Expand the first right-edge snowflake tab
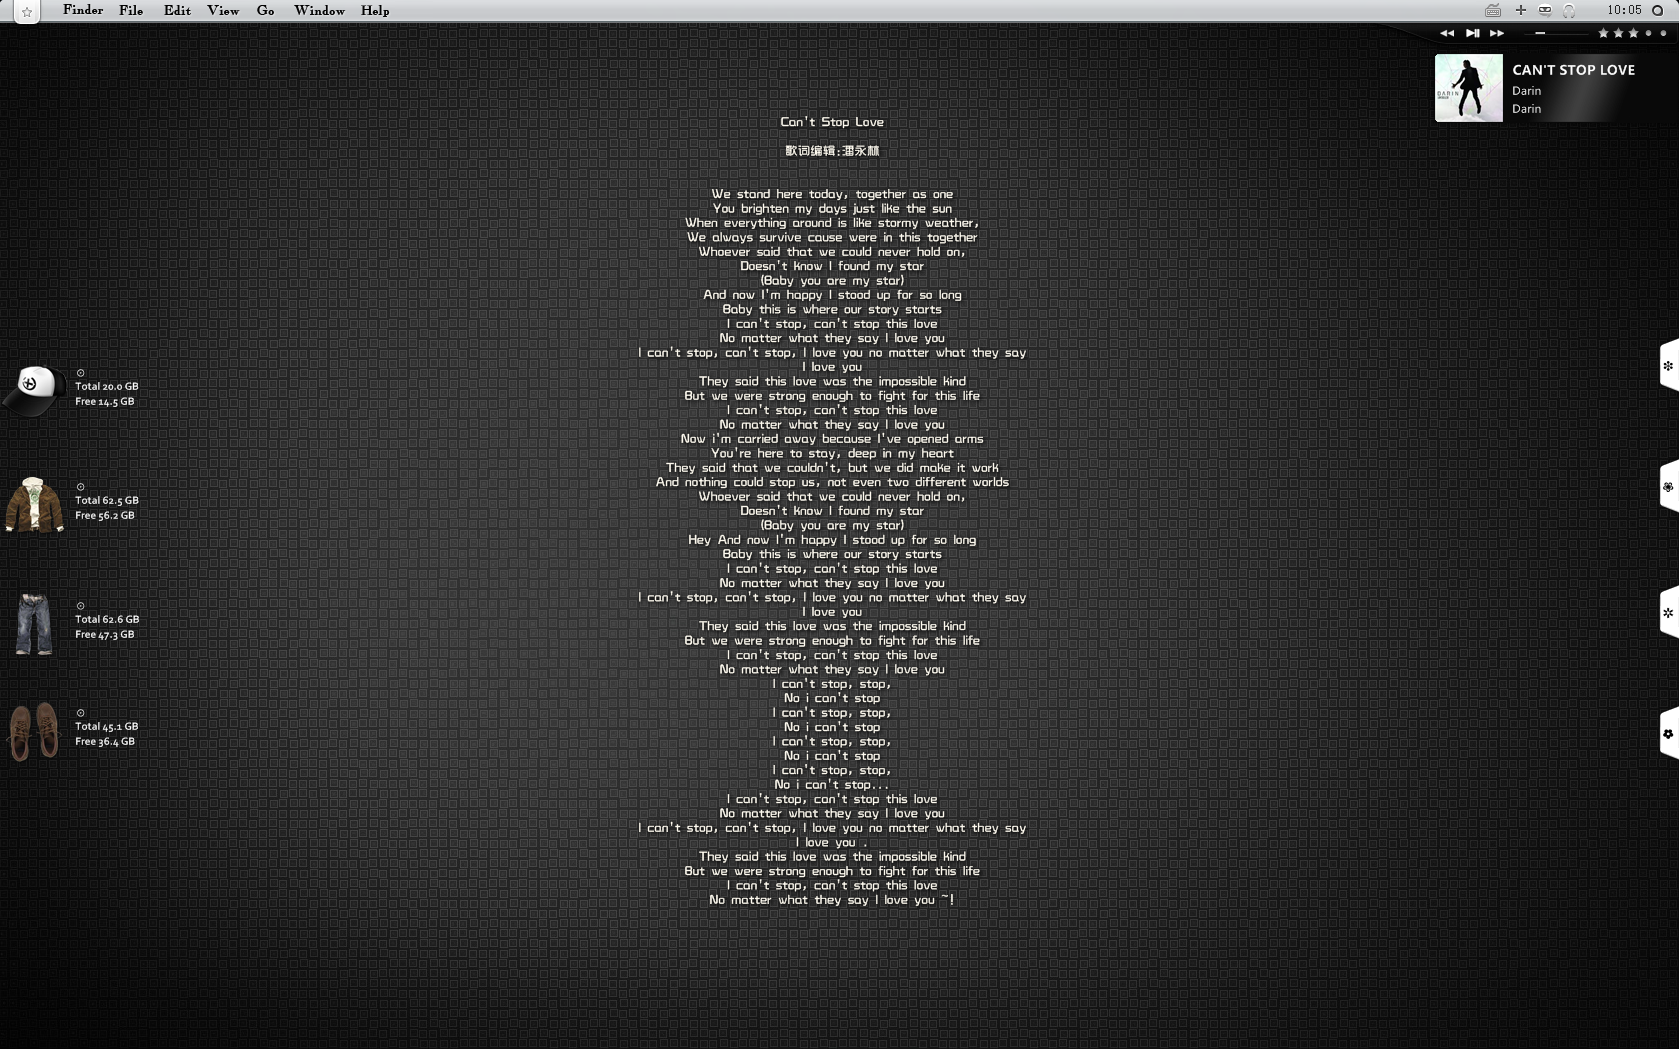The width and height of the screenshot is (1679, 1049). (x=1669, y=366)
